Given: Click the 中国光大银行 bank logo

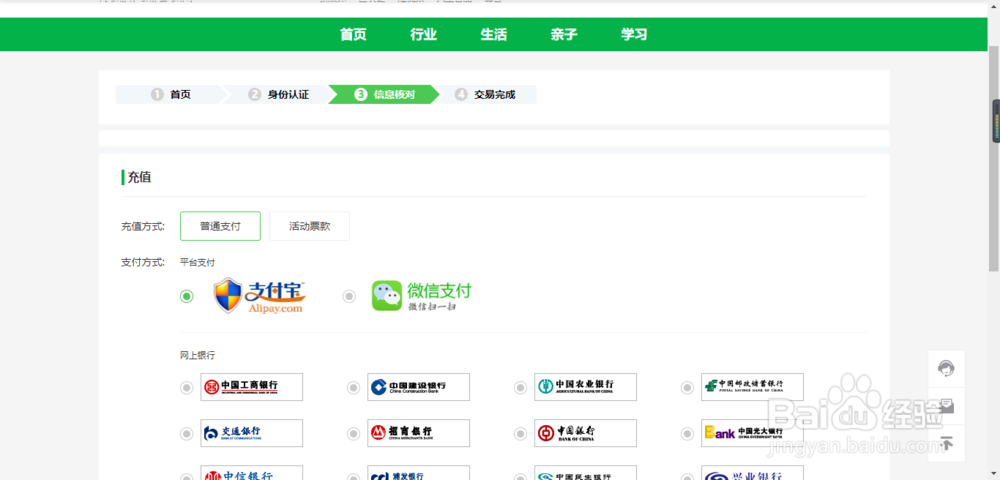Looking at the screenshot, I should (753, 433).
